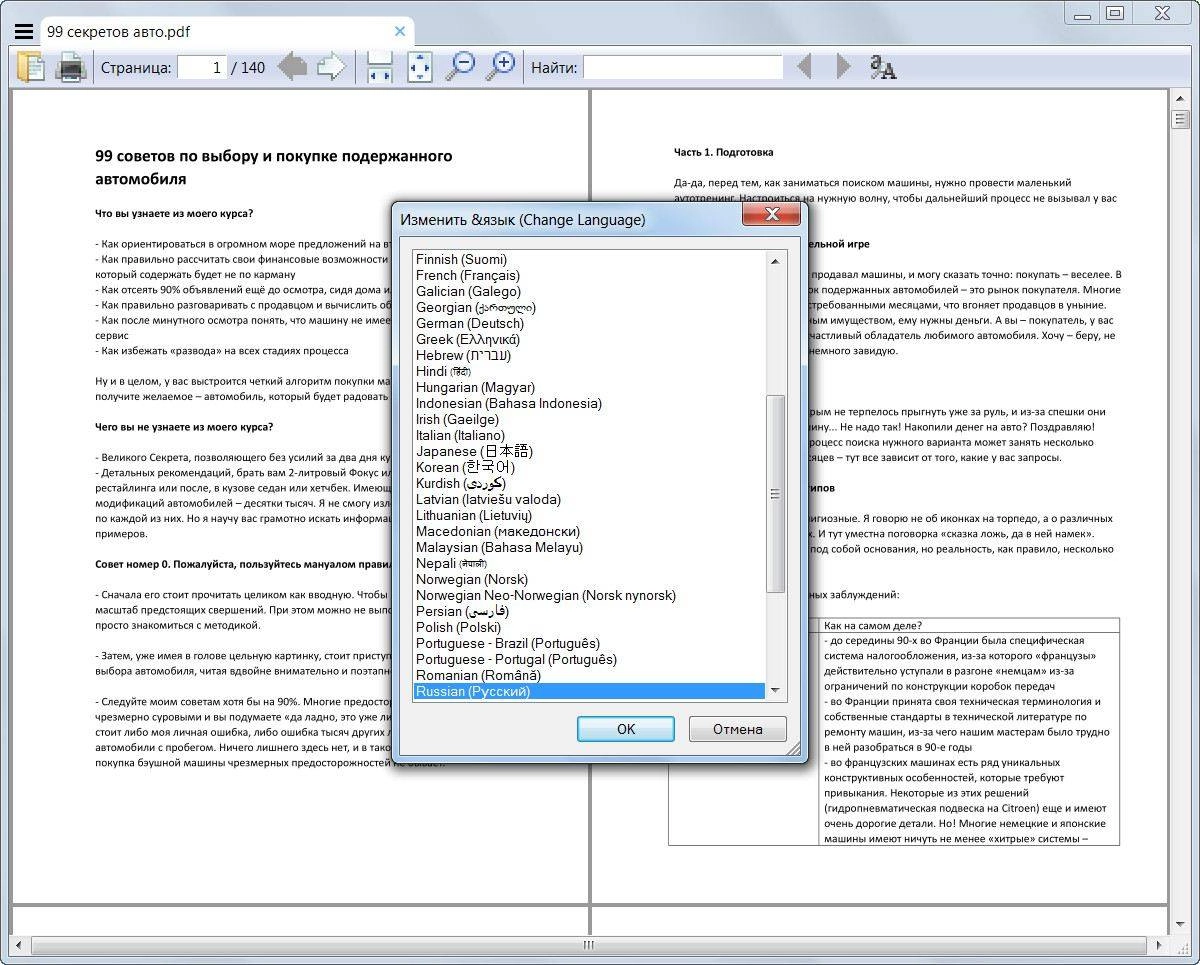Select Hebrew language entry
The image size is (1200, 965).
(x=589, y=355)
